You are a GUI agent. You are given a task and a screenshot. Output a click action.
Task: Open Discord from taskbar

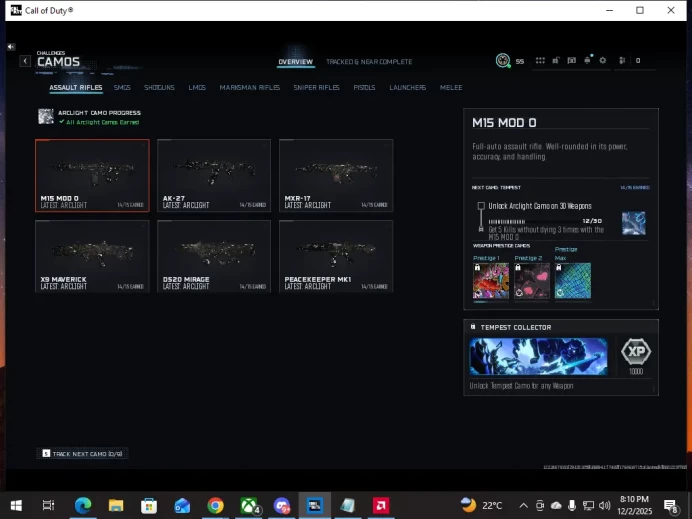282,505
